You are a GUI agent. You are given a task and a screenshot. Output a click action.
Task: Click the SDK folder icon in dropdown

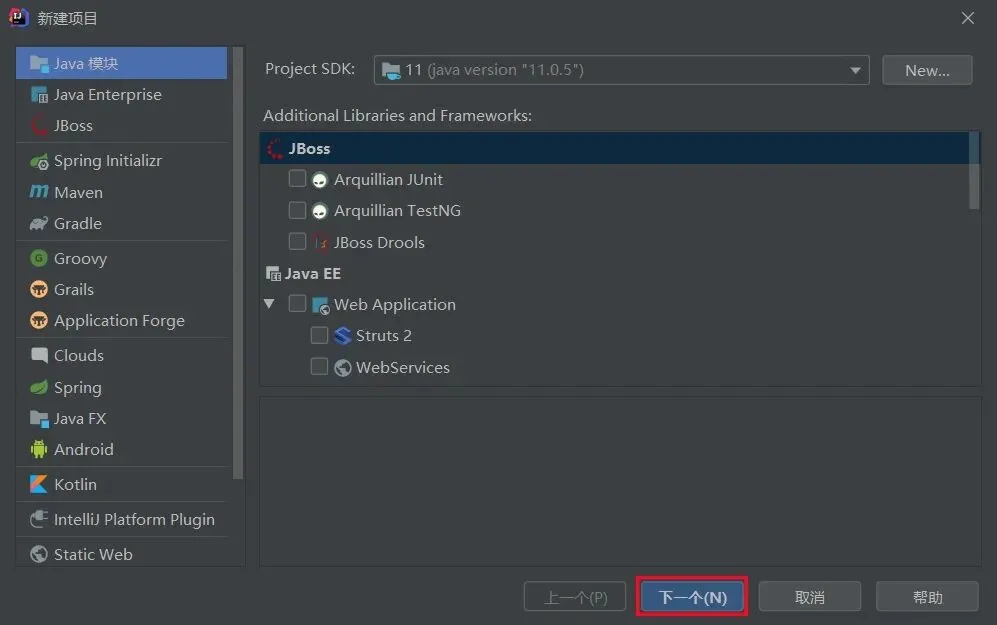pyautogui.click(x=390, y=71)
